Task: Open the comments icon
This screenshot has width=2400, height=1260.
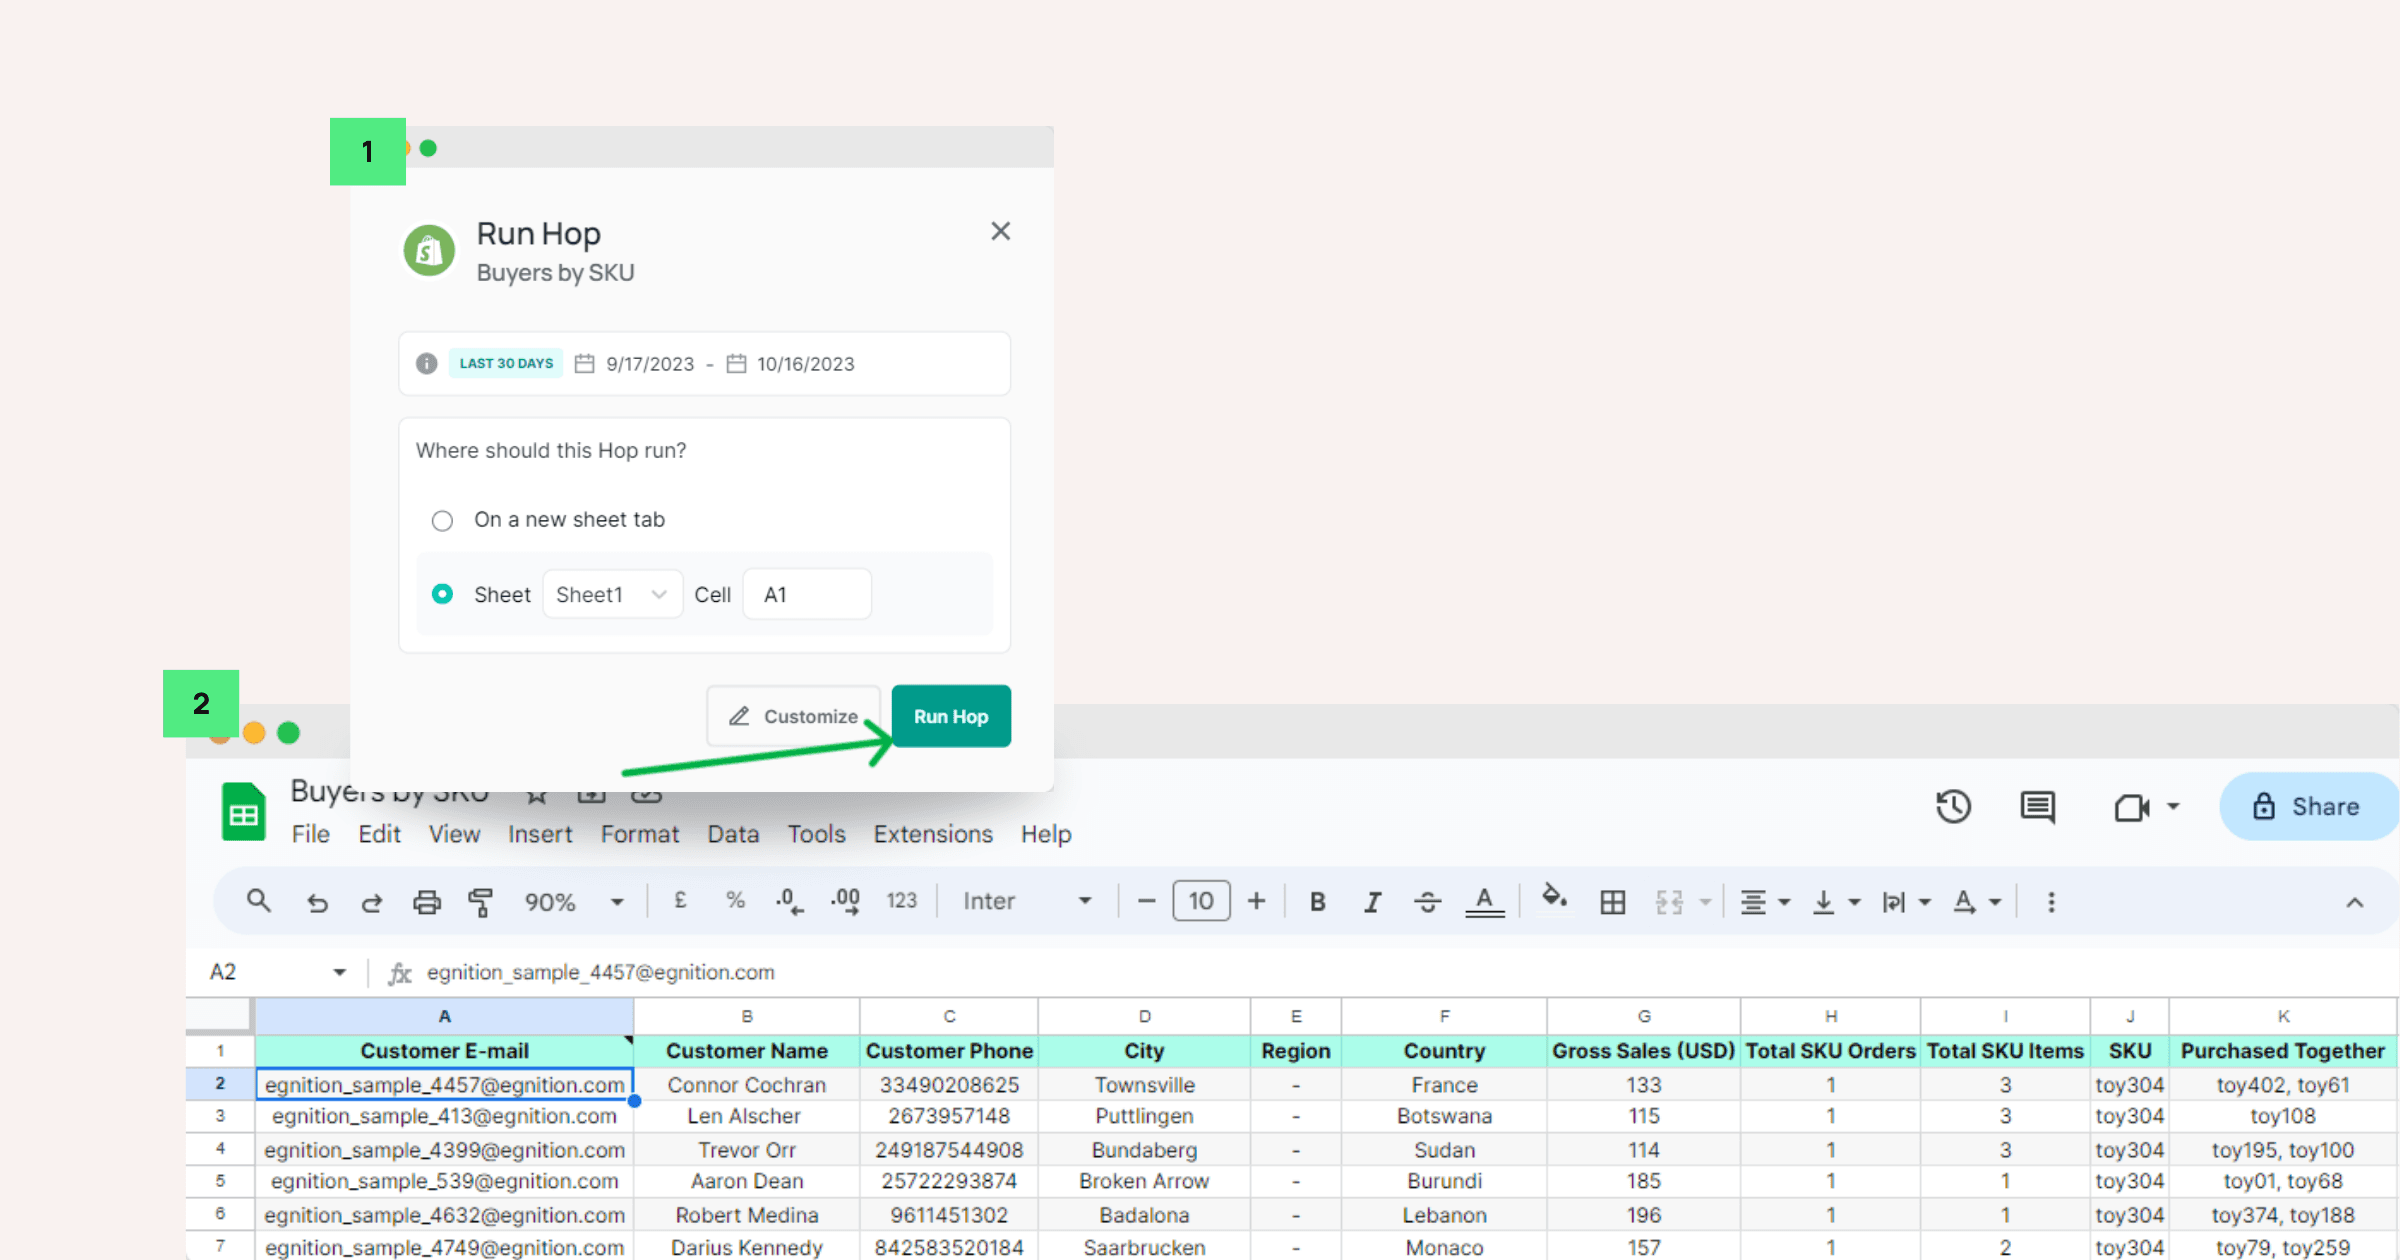Action: 2037,807
